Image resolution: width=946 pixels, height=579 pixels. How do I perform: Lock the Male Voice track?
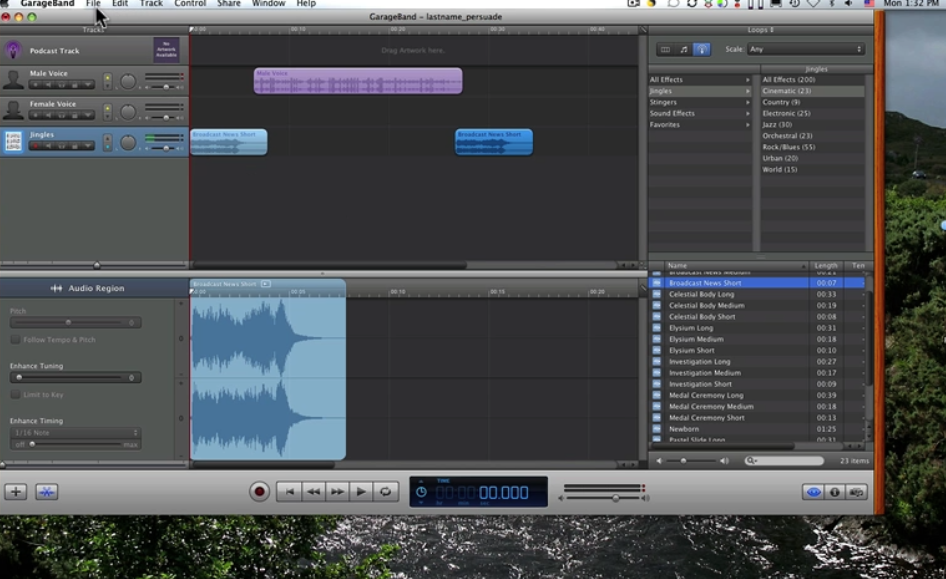[x=75, y=85]
